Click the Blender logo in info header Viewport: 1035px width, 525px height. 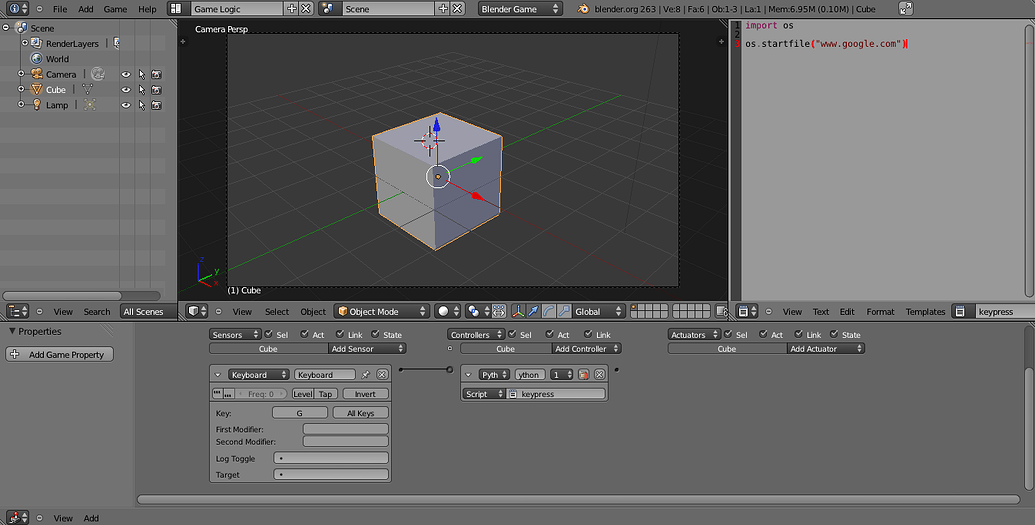(583, 9)
